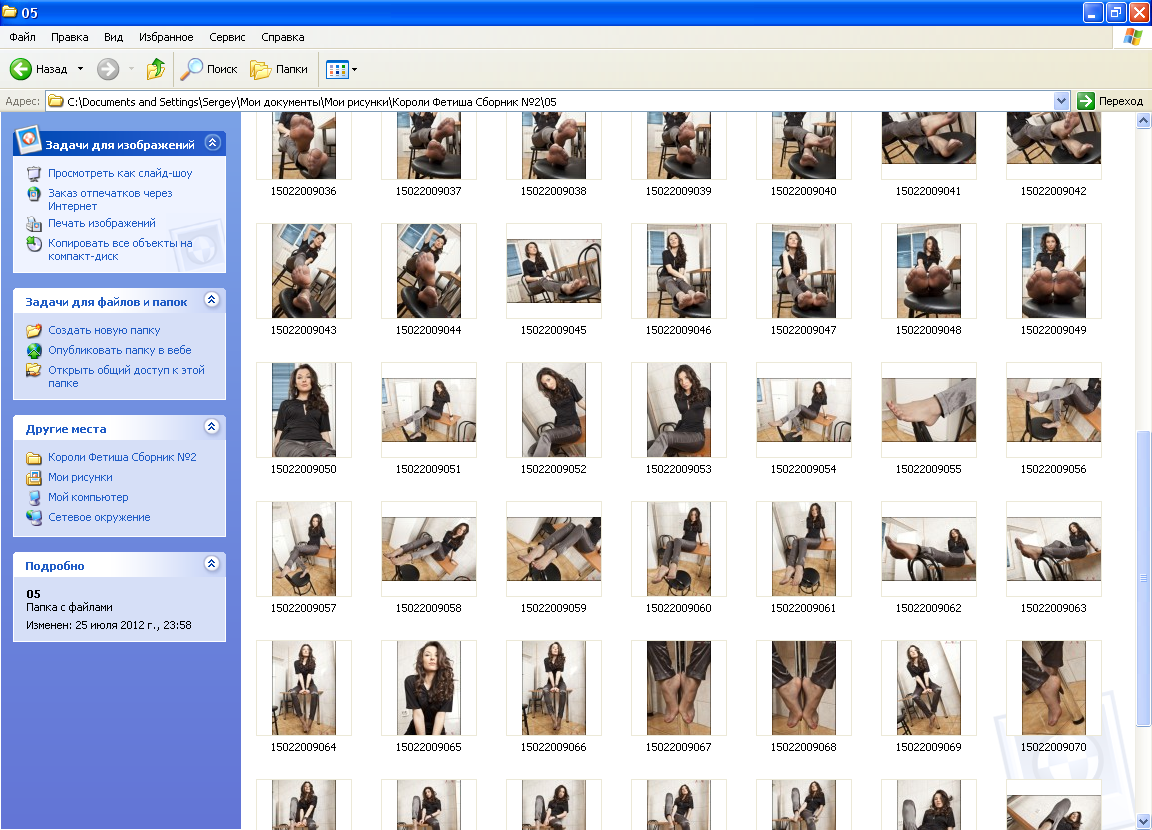Image resolution: width=1152 pixels, height=830 pixels.
Task: Click CD icon beside Копировать все объекты
Action: point(34,244)
